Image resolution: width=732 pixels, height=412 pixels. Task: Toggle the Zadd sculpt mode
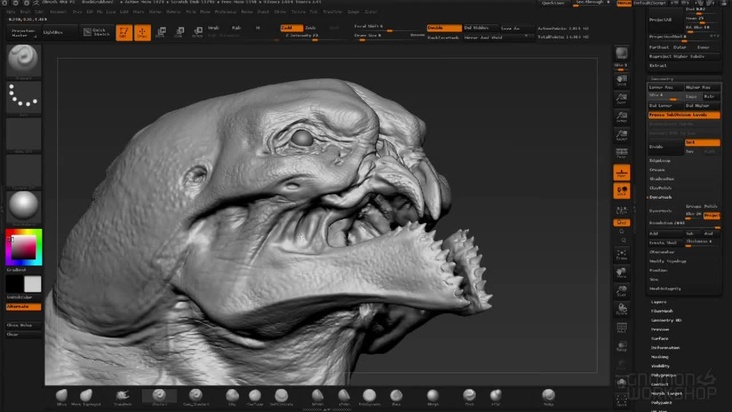[290, 28]
